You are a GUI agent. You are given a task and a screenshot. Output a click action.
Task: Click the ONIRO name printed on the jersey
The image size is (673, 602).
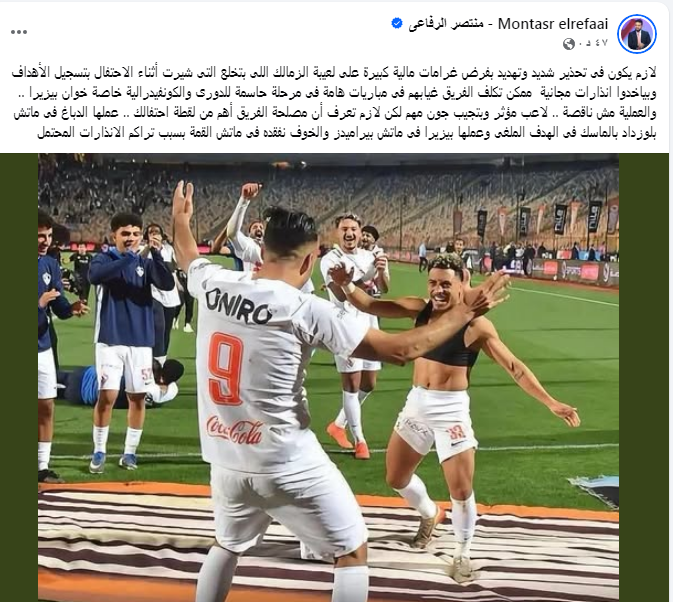pyautogui.click(x=238, y=306)
